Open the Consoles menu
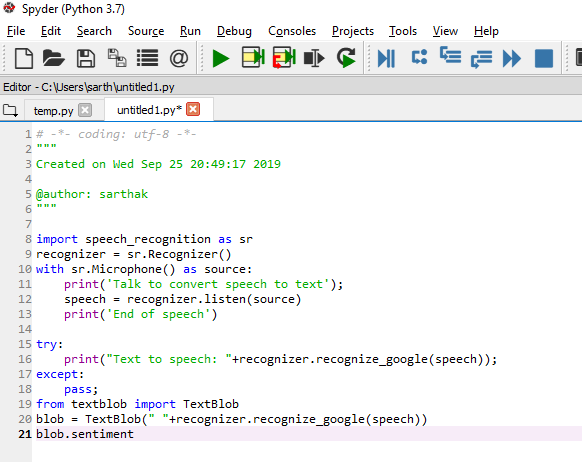The height and width of the screenshot is (462, 582). tap(292, 31)
